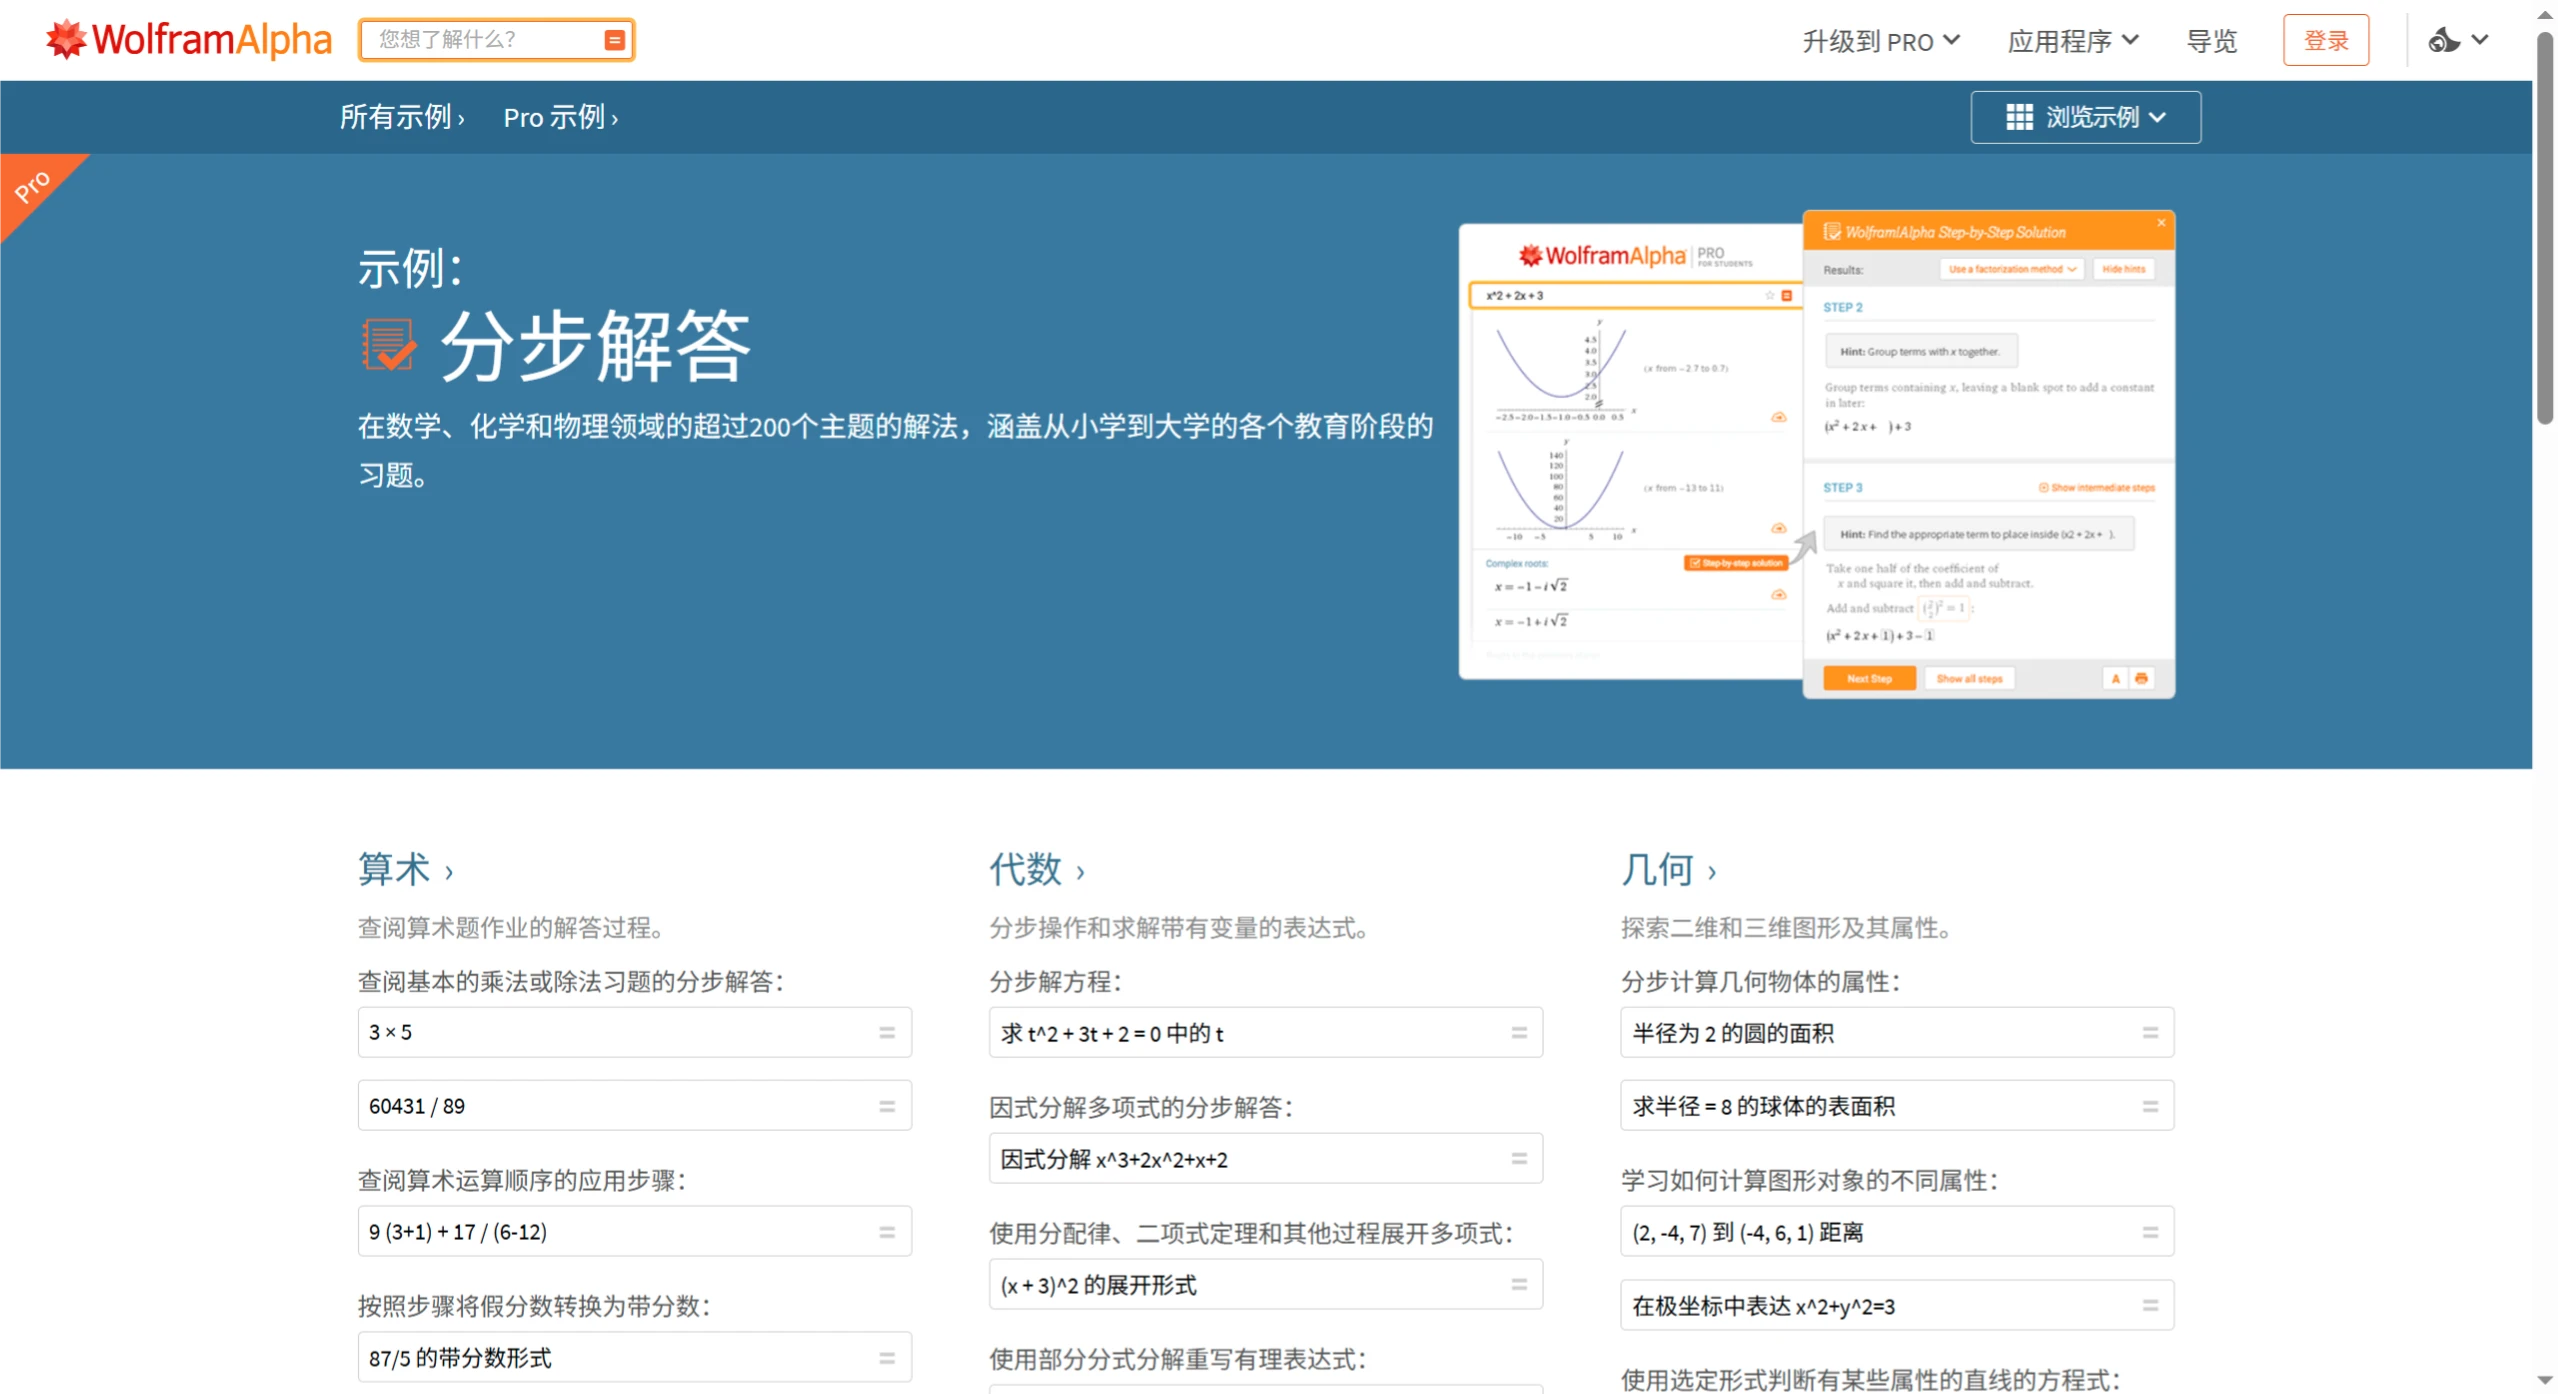Click the page vertical scrollbar thumb
Image resolution: width=2558 pixels, height=1394 pixels.
[2545, 228]
